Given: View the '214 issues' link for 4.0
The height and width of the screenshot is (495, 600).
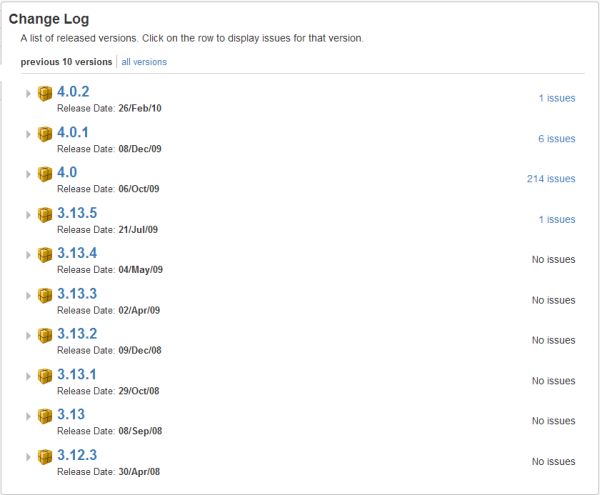Looking at the screenshot, I should (551, 179).
